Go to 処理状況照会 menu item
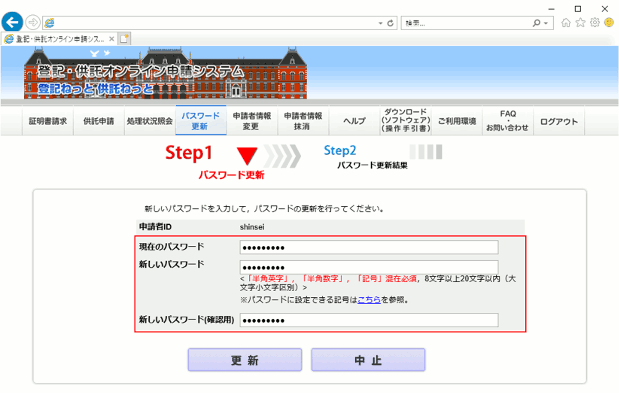The height and width of the screenshot is (393, 619). click(150, 121)
